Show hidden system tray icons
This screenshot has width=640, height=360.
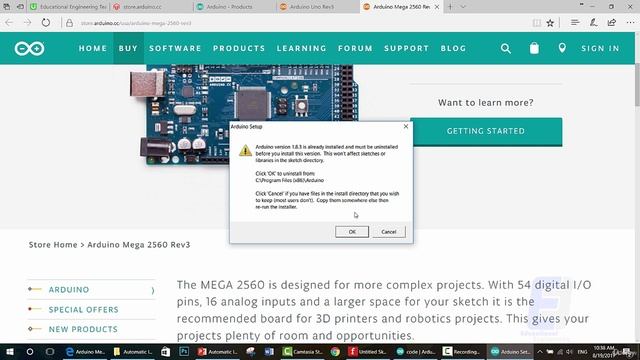click(x=540, y=351)
